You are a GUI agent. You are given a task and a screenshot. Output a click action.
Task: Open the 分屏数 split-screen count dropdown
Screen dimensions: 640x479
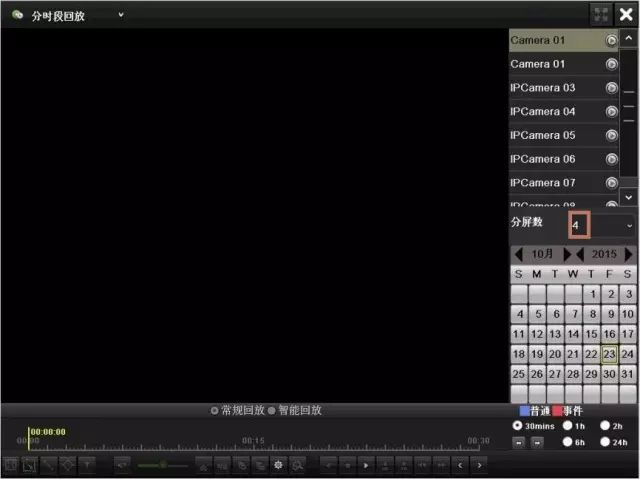pyautogui.click(x=629, y=226)
